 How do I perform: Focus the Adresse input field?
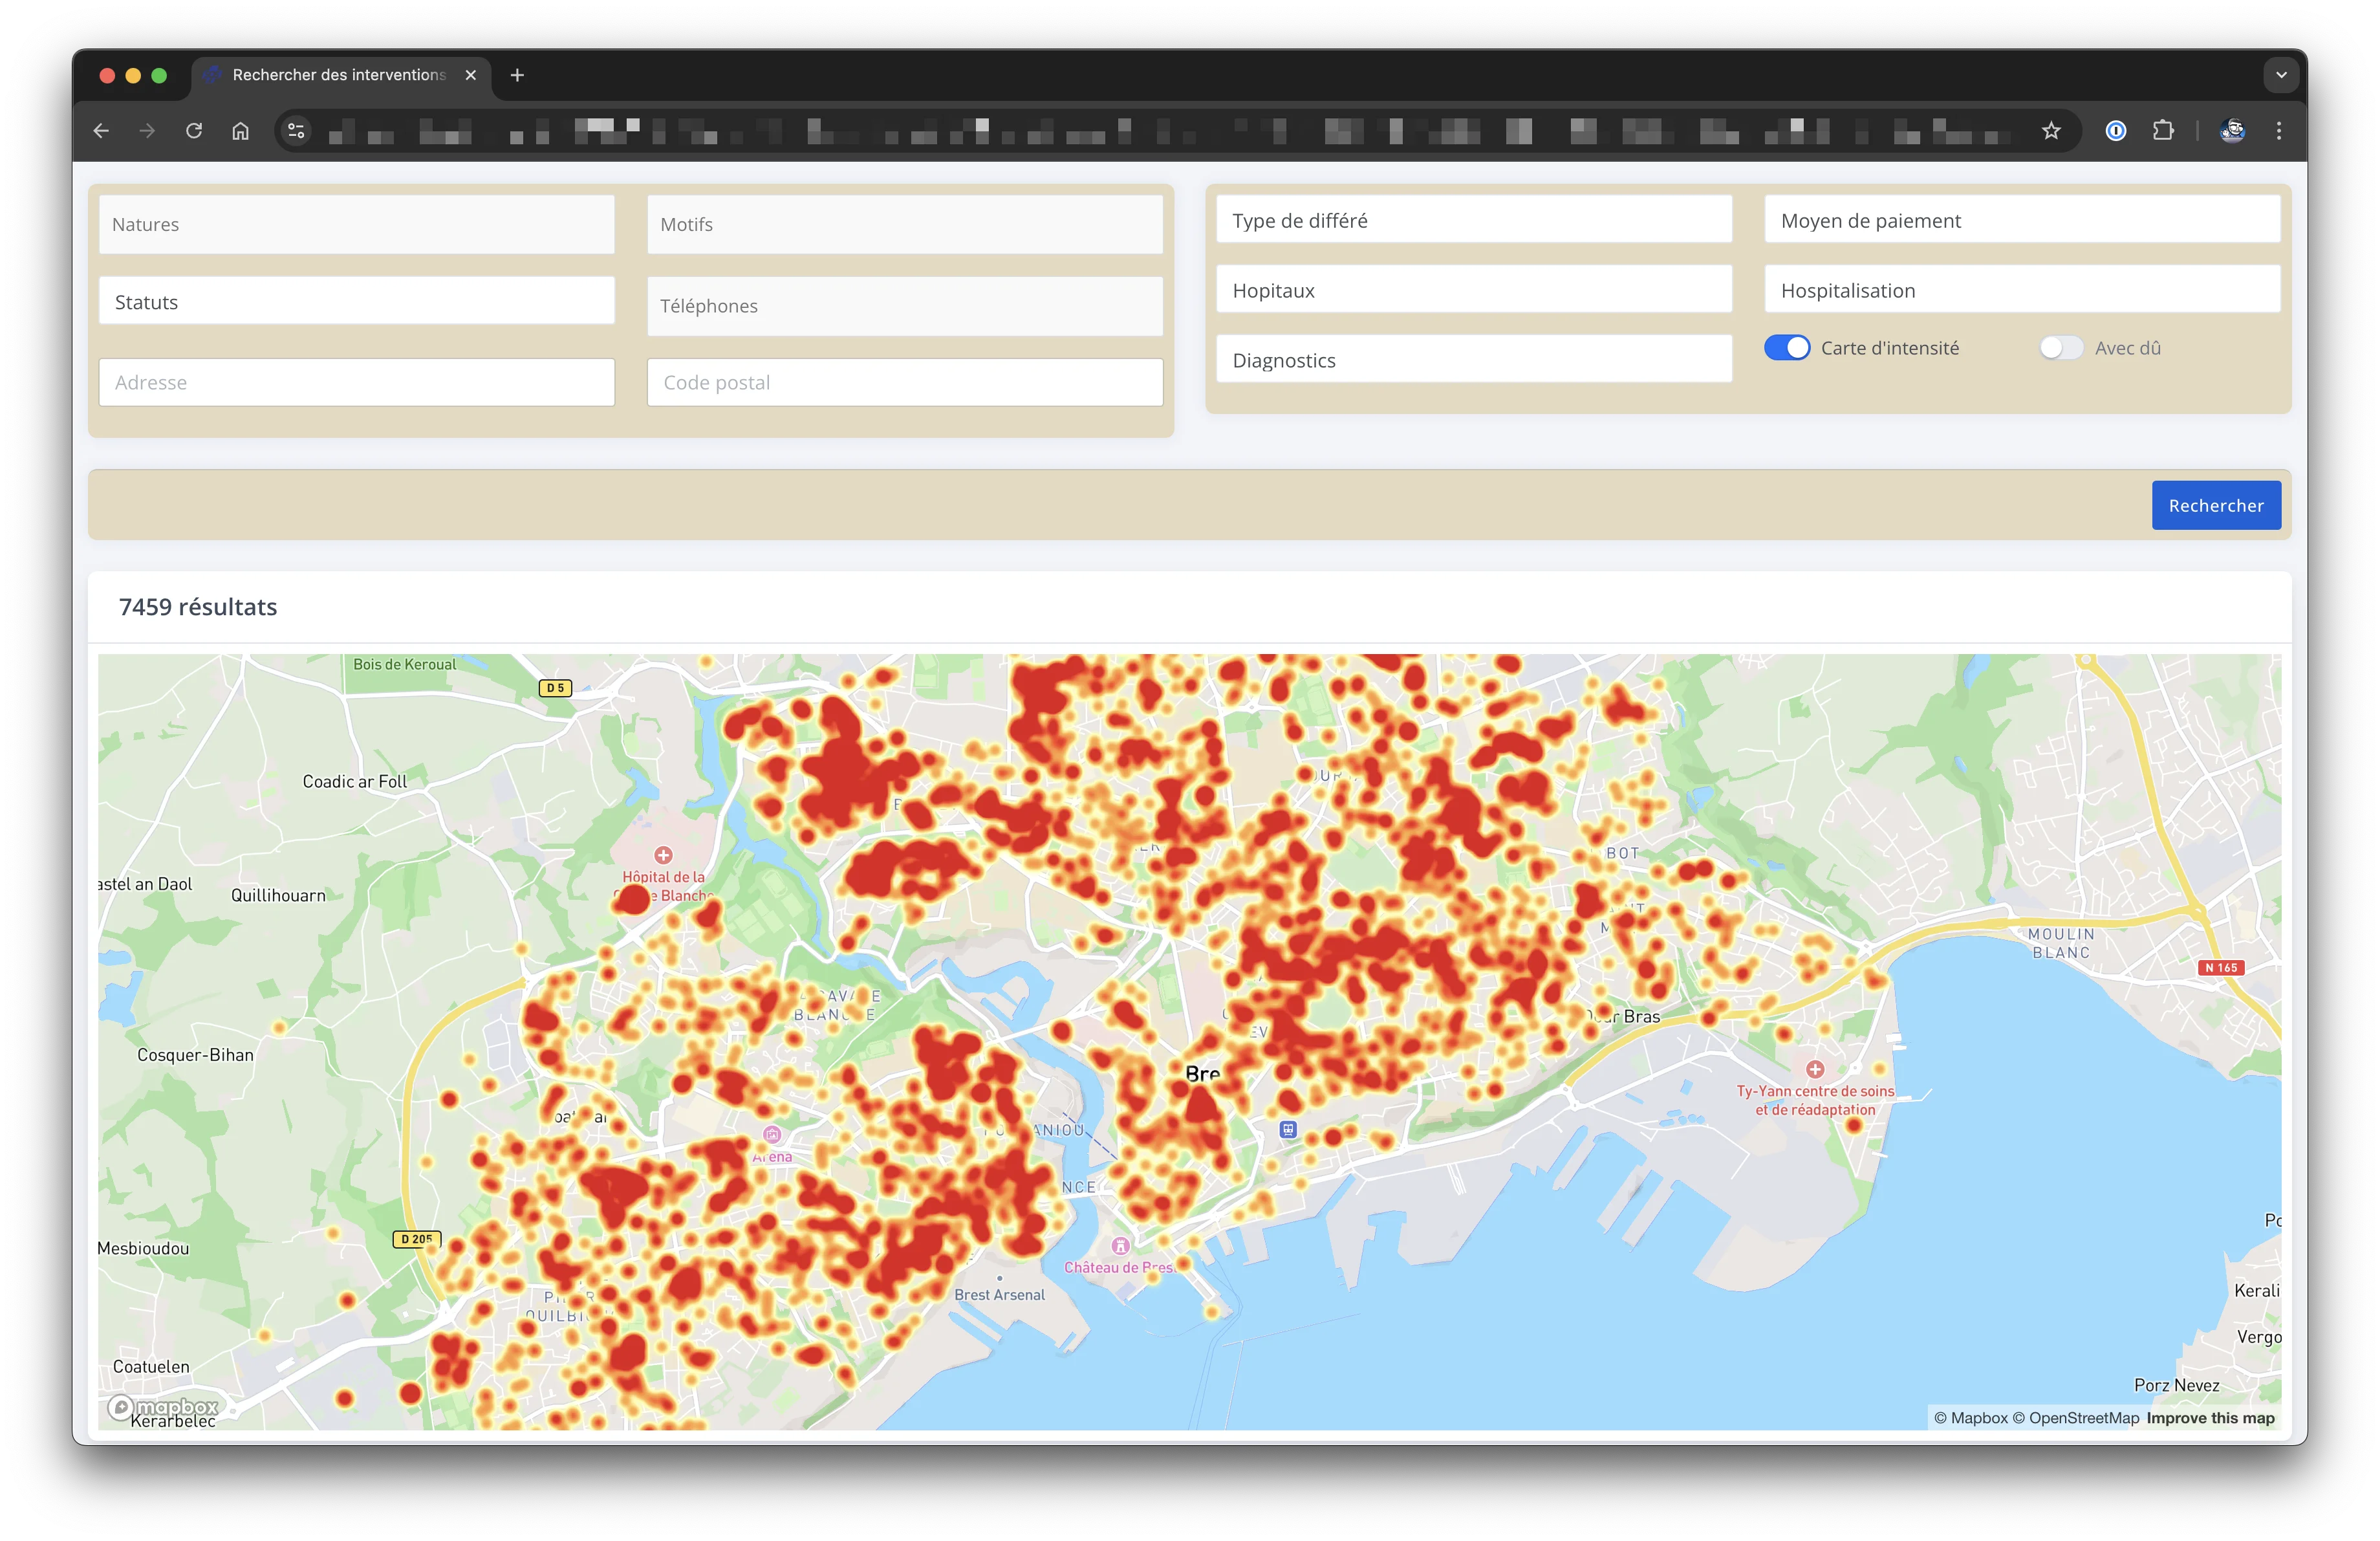point(357,382)
